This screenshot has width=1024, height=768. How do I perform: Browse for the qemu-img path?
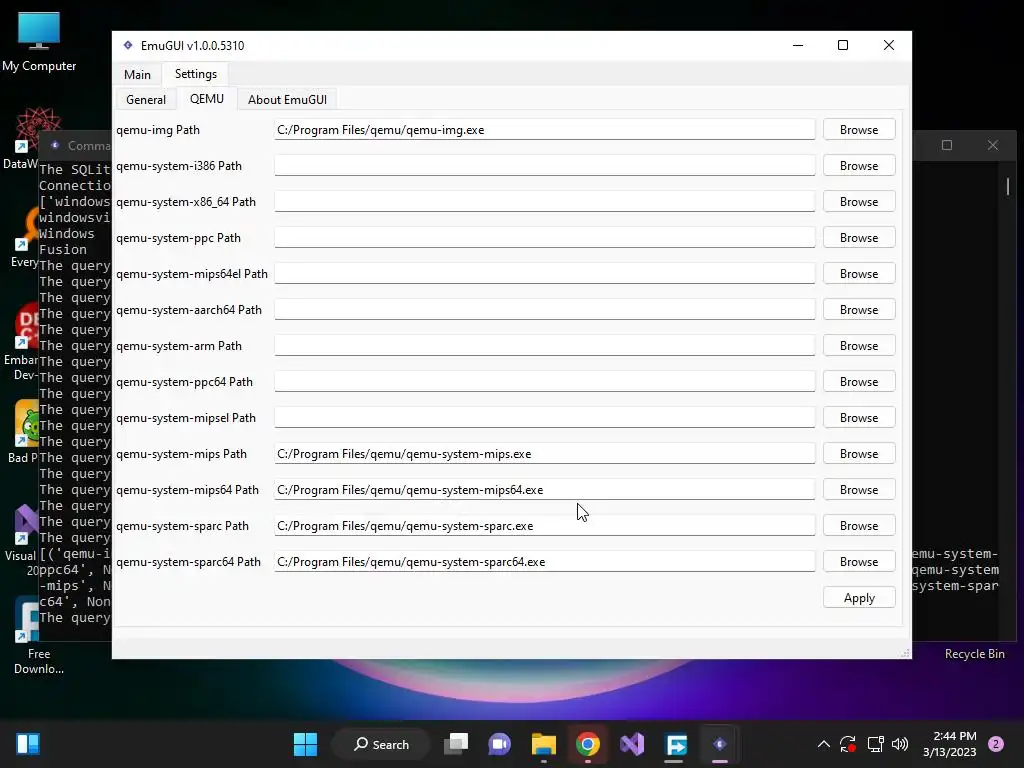point(859,130)
